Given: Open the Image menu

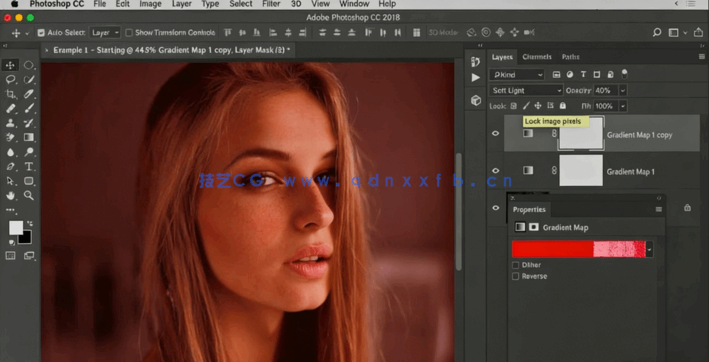Looking at the screenshot, I should coord(151,4).
